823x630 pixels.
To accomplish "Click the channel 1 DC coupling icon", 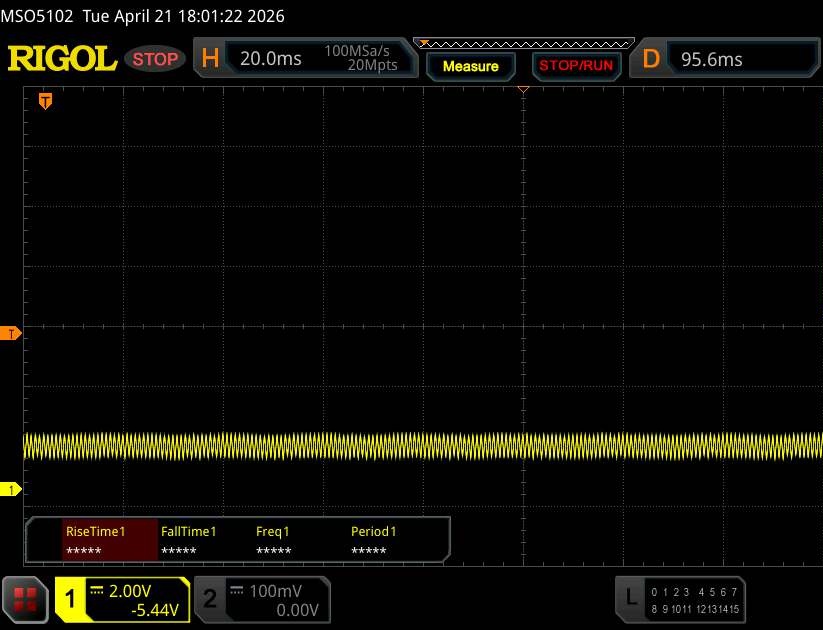I will (97, 591).
